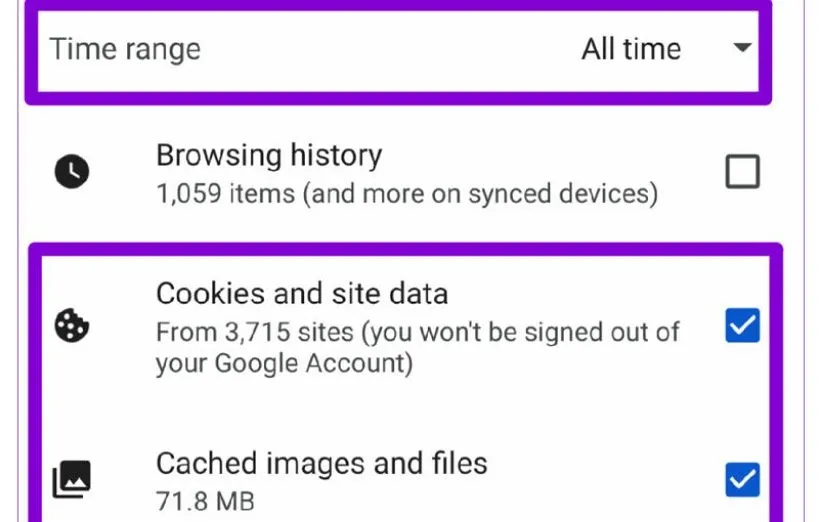Open the Time range dropdown arrow
822x522 pixels.
pyautogui.click(x=742, y=48)
